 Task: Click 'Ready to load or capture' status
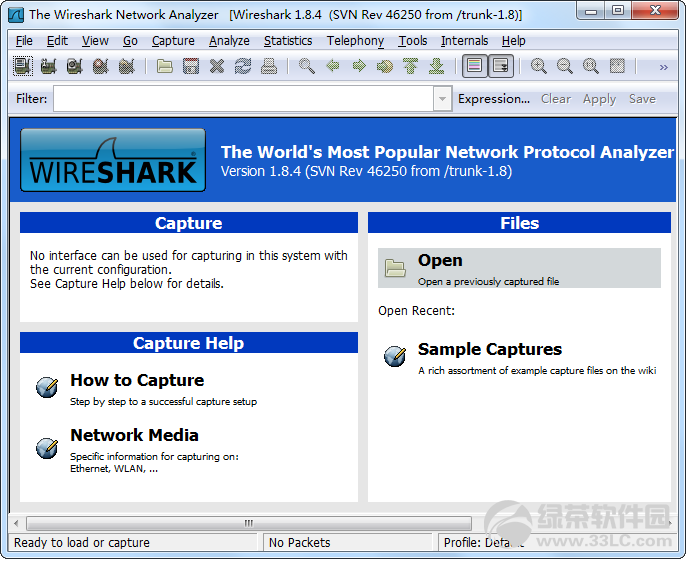[82, 543]
